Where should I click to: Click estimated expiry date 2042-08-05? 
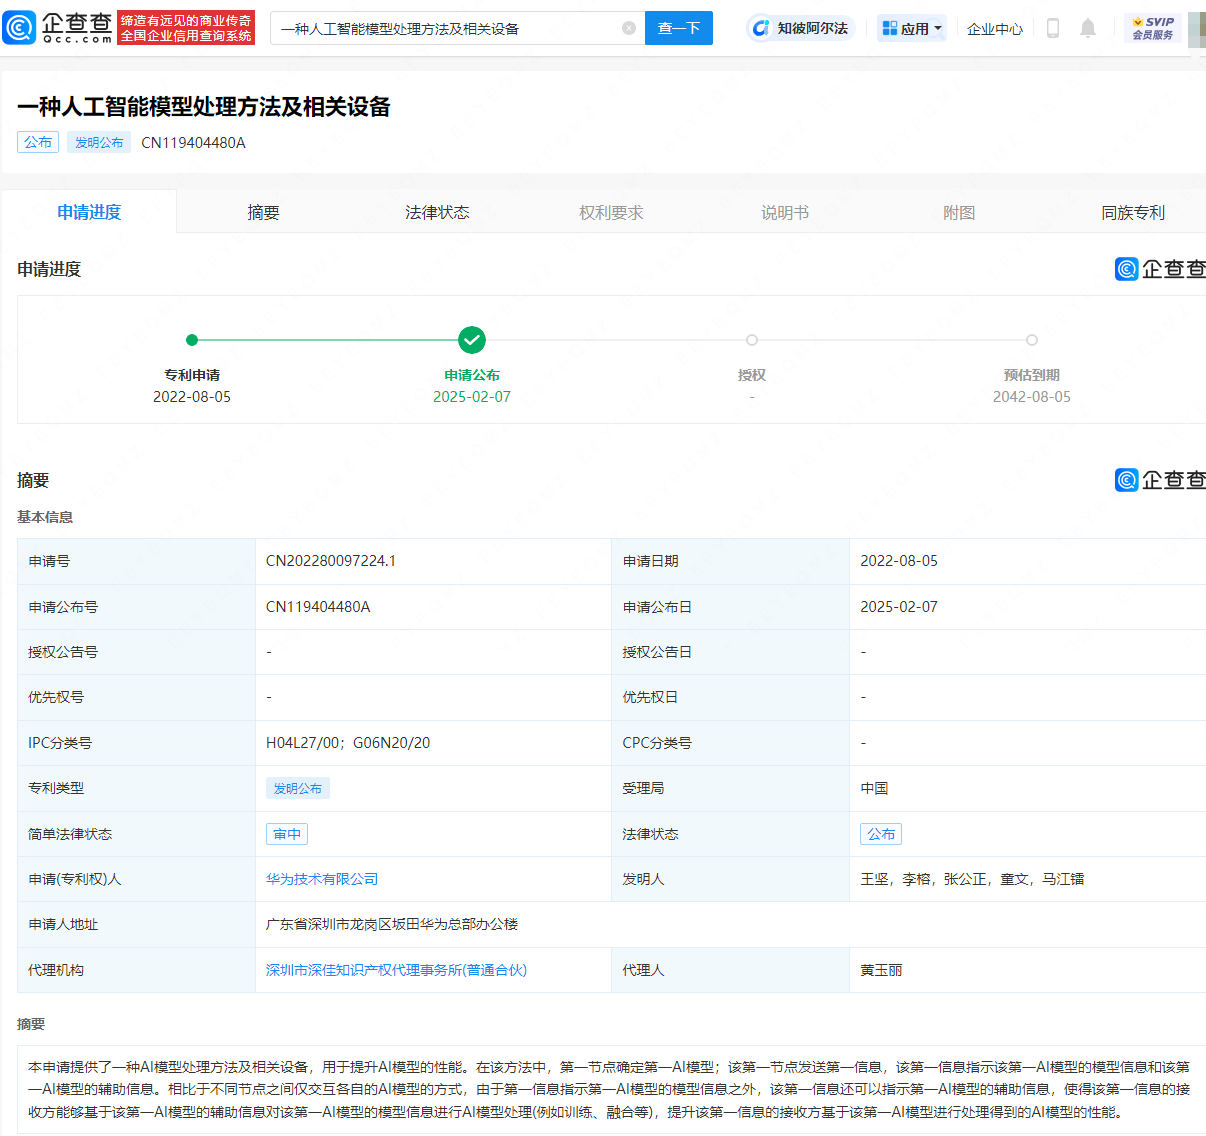pos(1032,397)
